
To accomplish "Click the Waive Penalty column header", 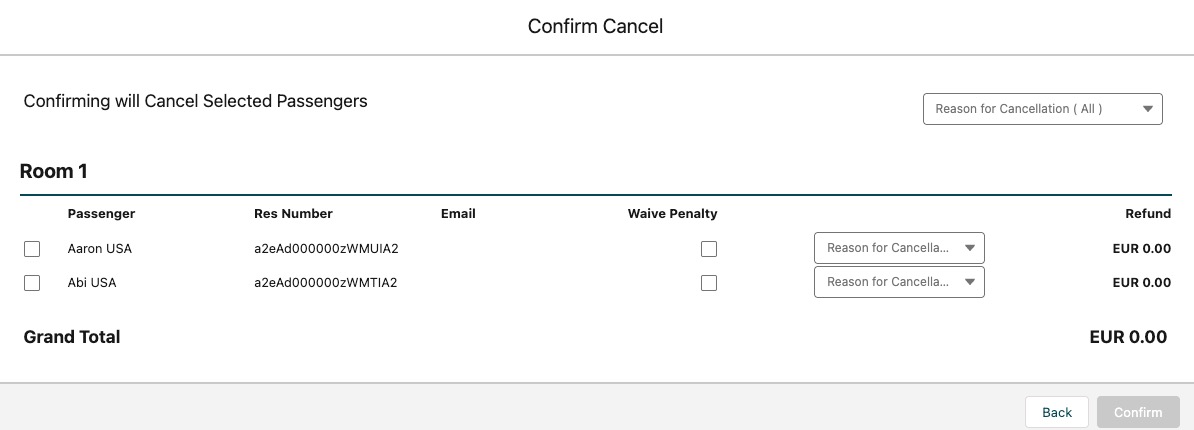I will click(672, 214).
